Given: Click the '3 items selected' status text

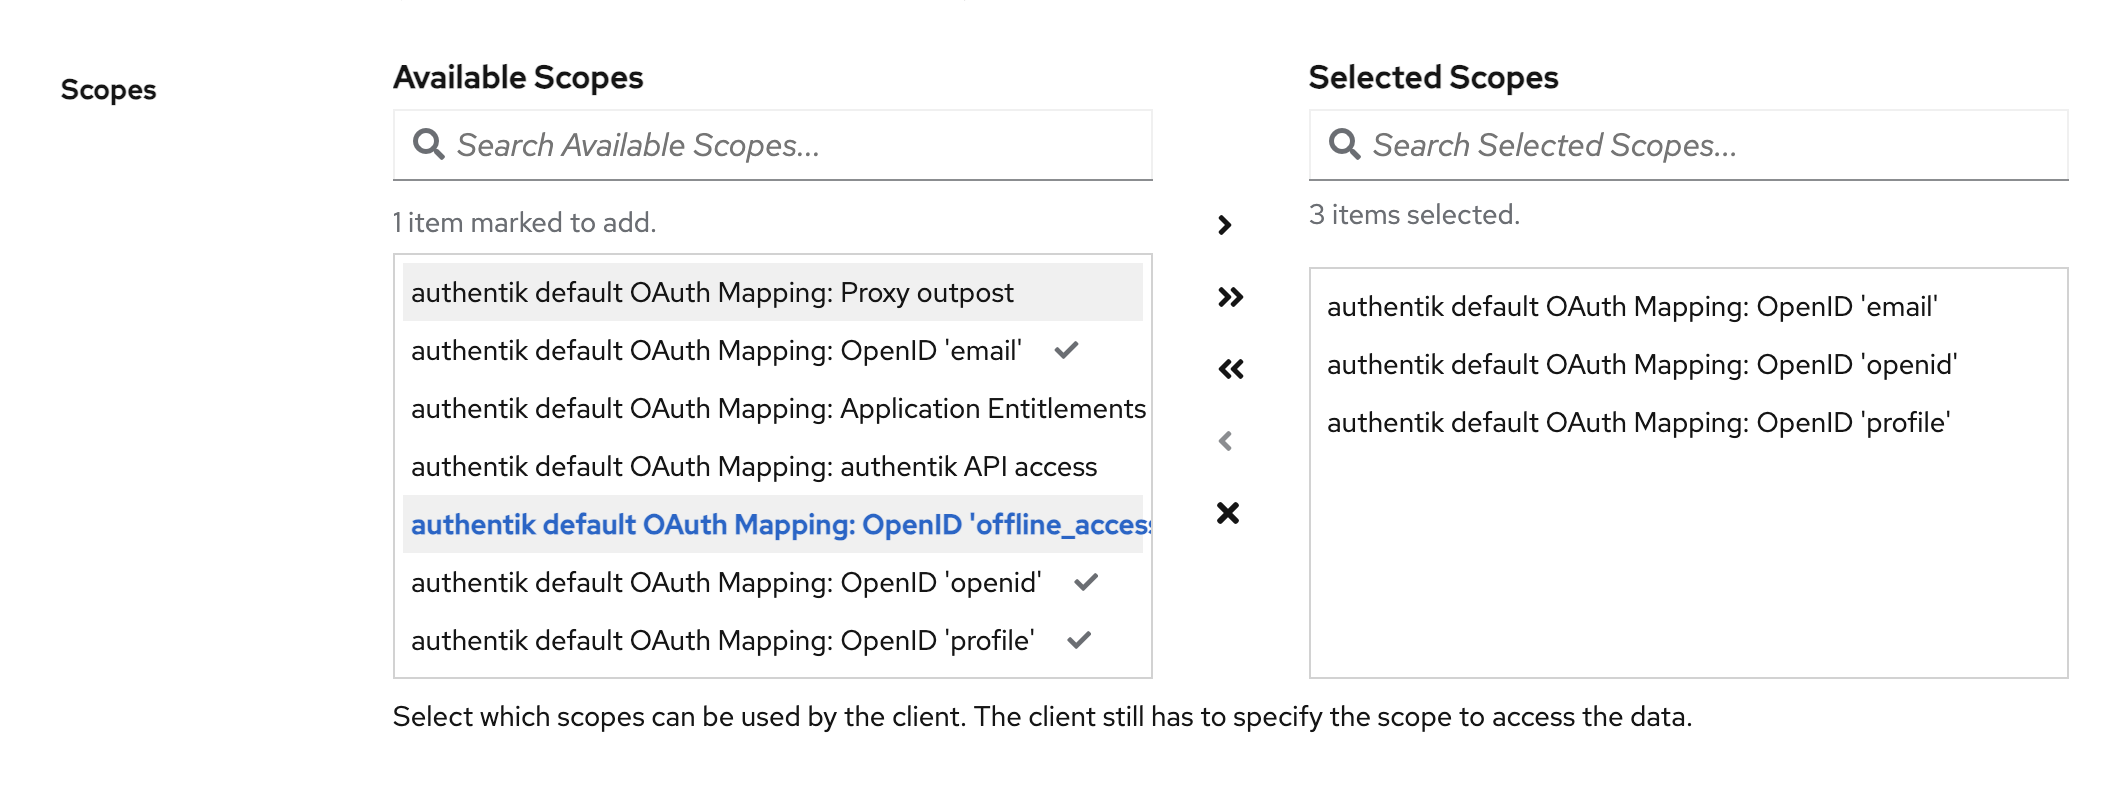Looking at the screenshot, I should pyautogui.click(x=1414, y=214).
